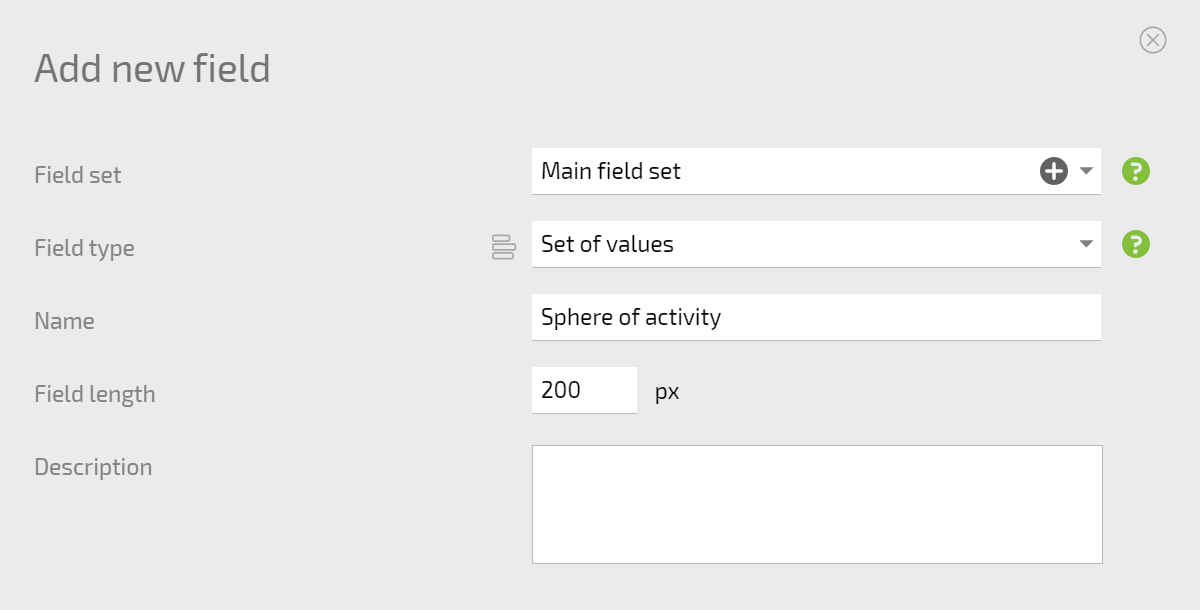
Task: Open help for the Field type option
Action: 1136,244
